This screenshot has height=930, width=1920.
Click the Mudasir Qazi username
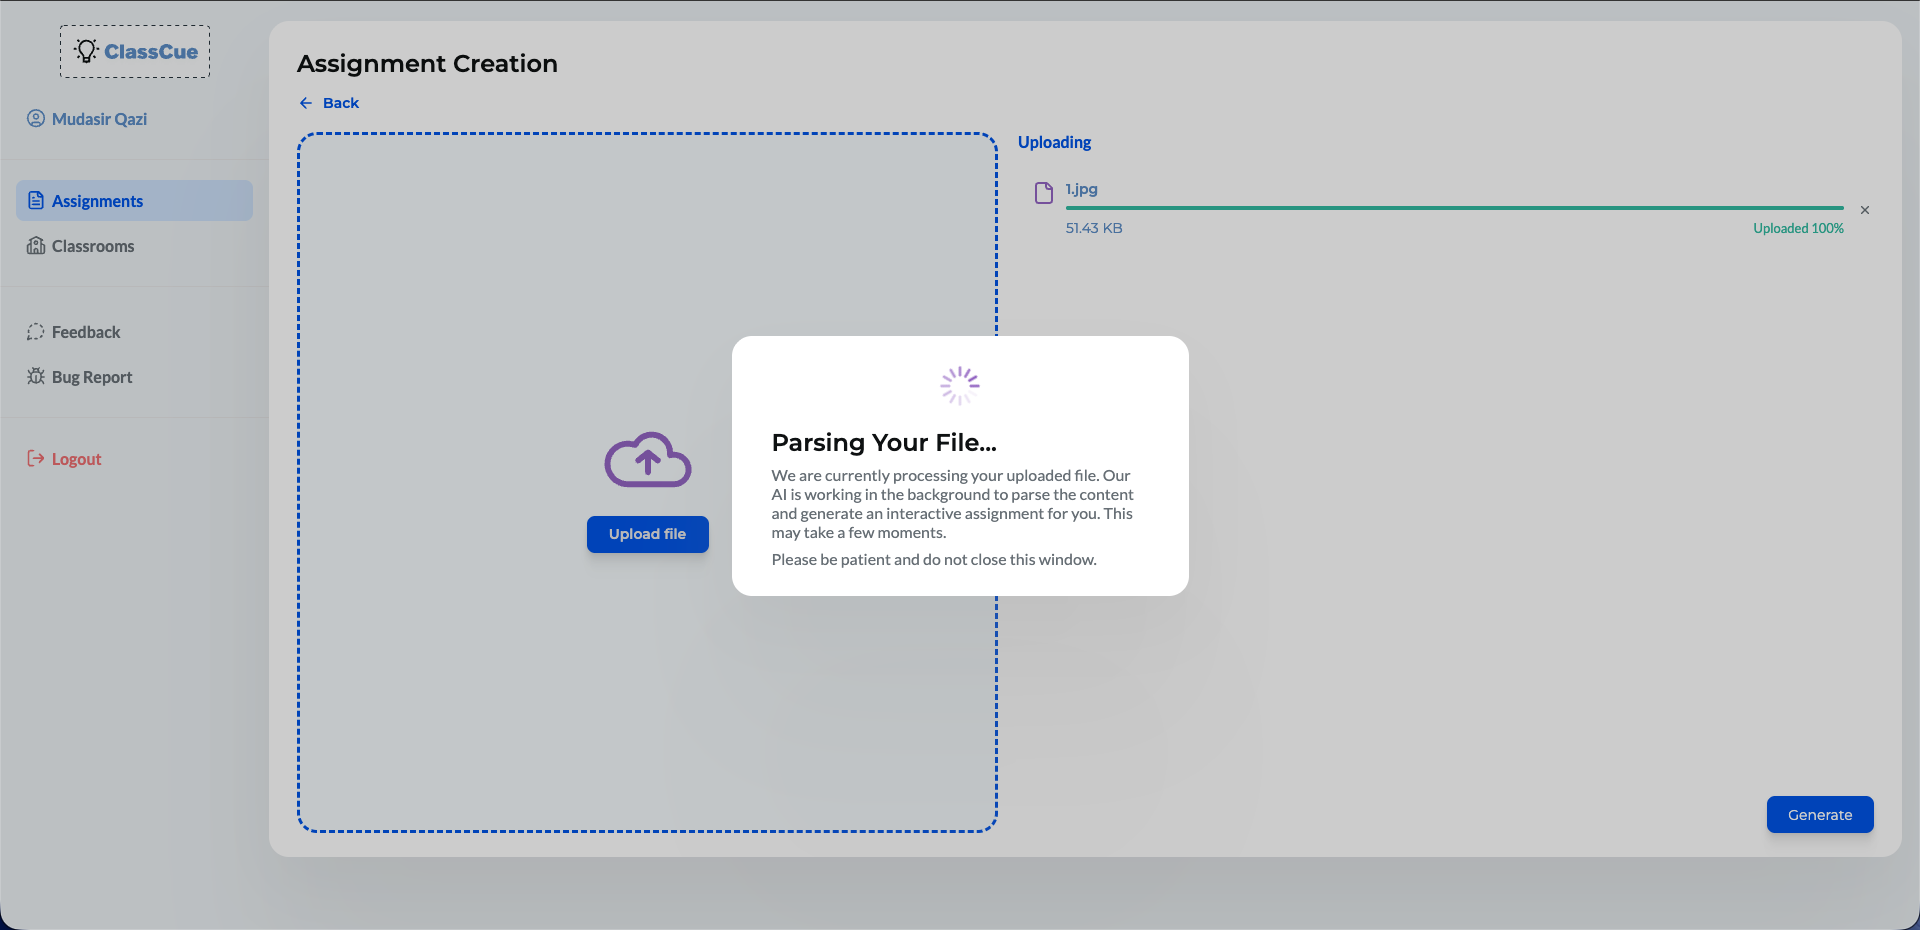(x=99, y=119)
